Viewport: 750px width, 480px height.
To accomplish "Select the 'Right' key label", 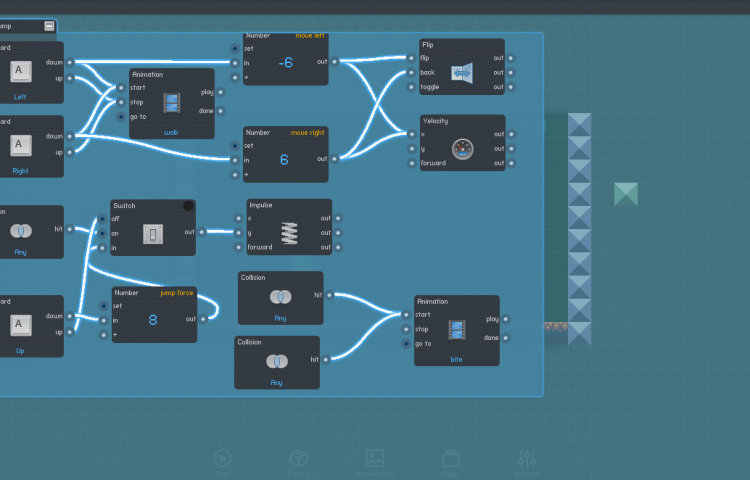I will click(x=20, y=171).
